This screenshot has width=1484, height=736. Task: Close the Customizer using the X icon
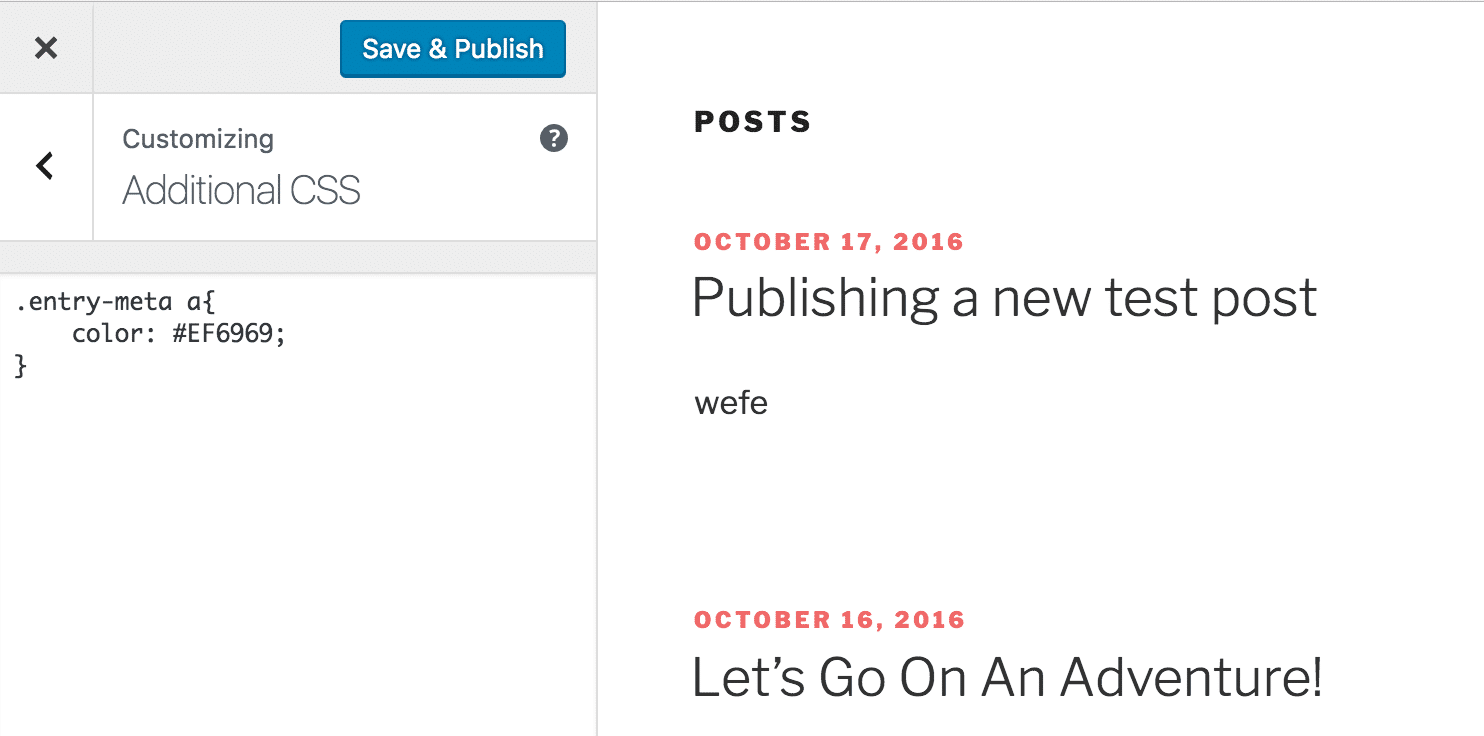46,48
